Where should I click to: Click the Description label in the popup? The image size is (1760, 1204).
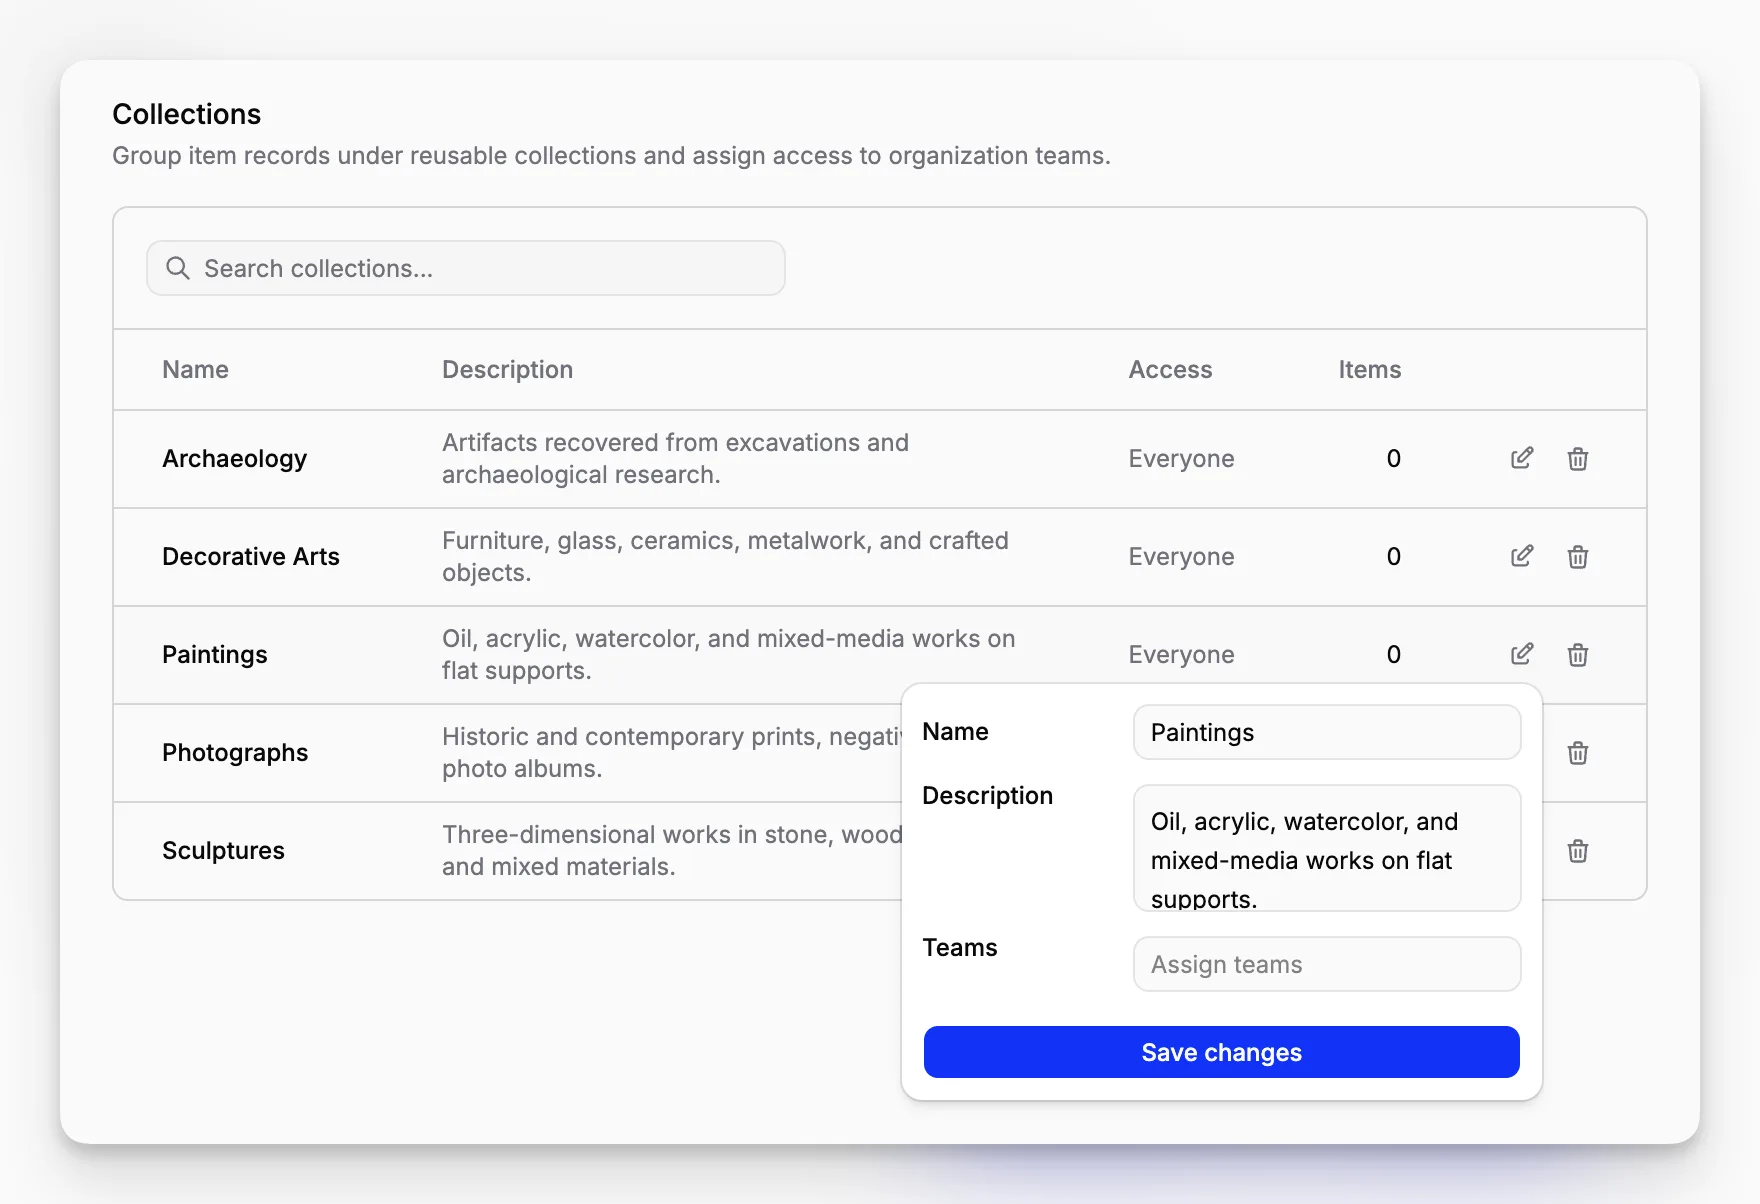pyautogui.click(x=987, y=795)
